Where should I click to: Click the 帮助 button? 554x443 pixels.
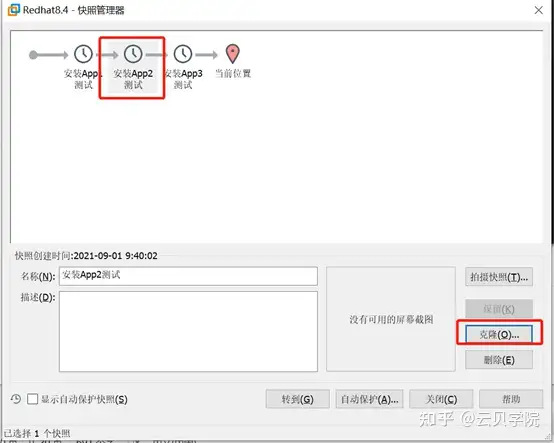(x=511, y=399)
